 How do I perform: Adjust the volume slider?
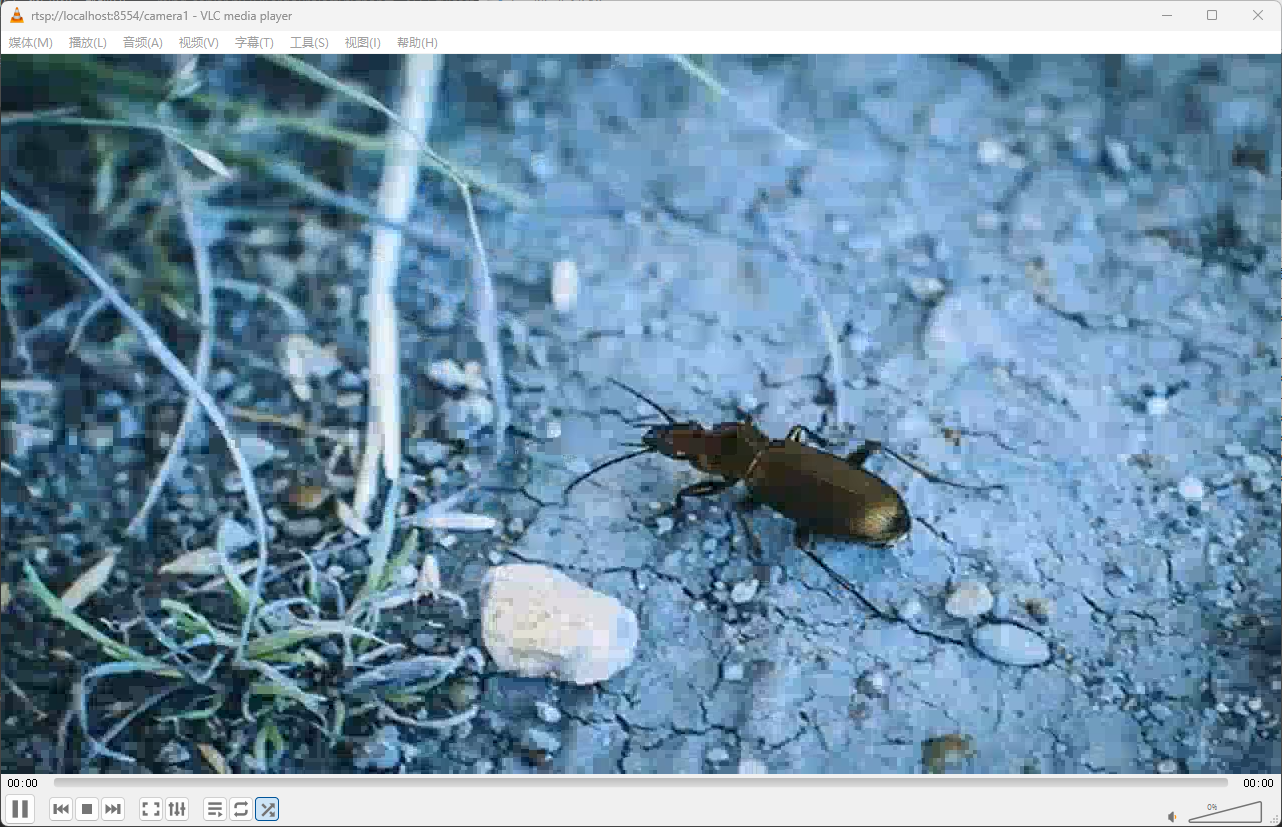(1225, 812)
